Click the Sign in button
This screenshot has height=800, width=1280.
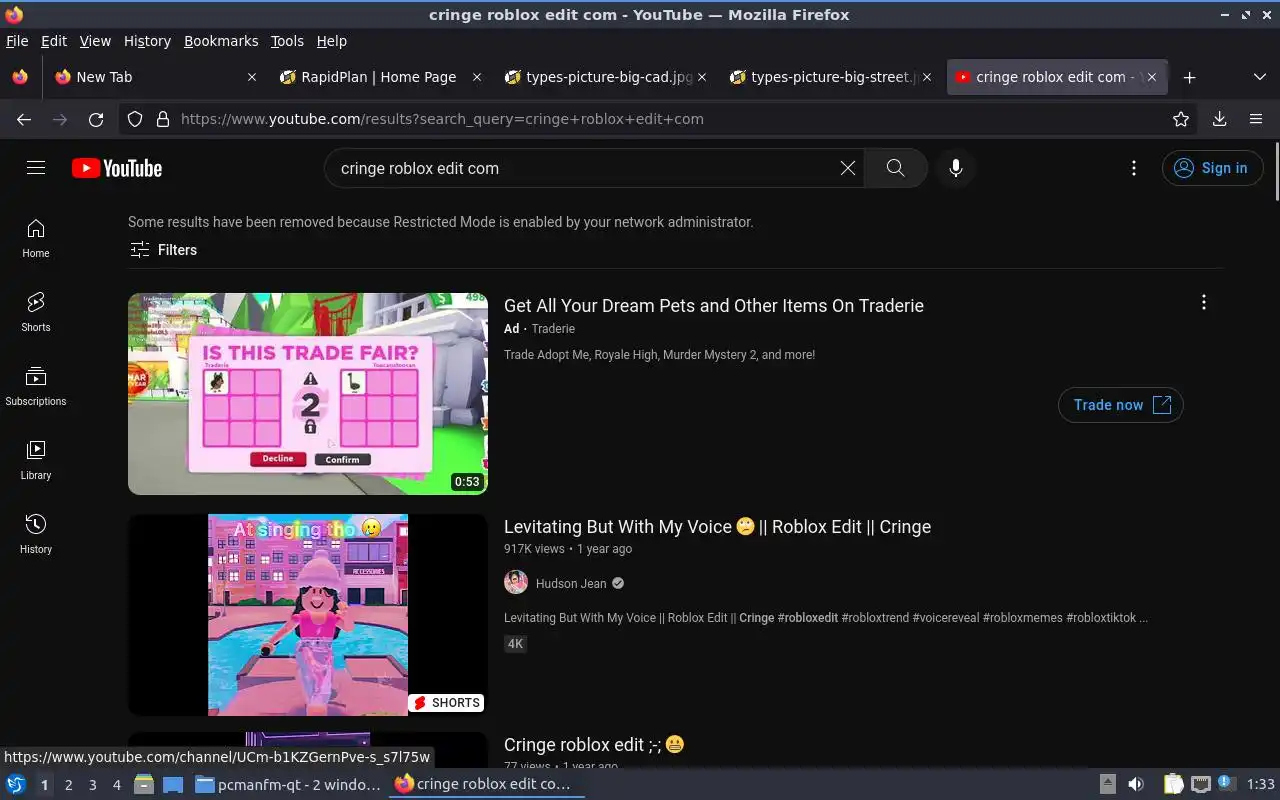(1211, 168)
